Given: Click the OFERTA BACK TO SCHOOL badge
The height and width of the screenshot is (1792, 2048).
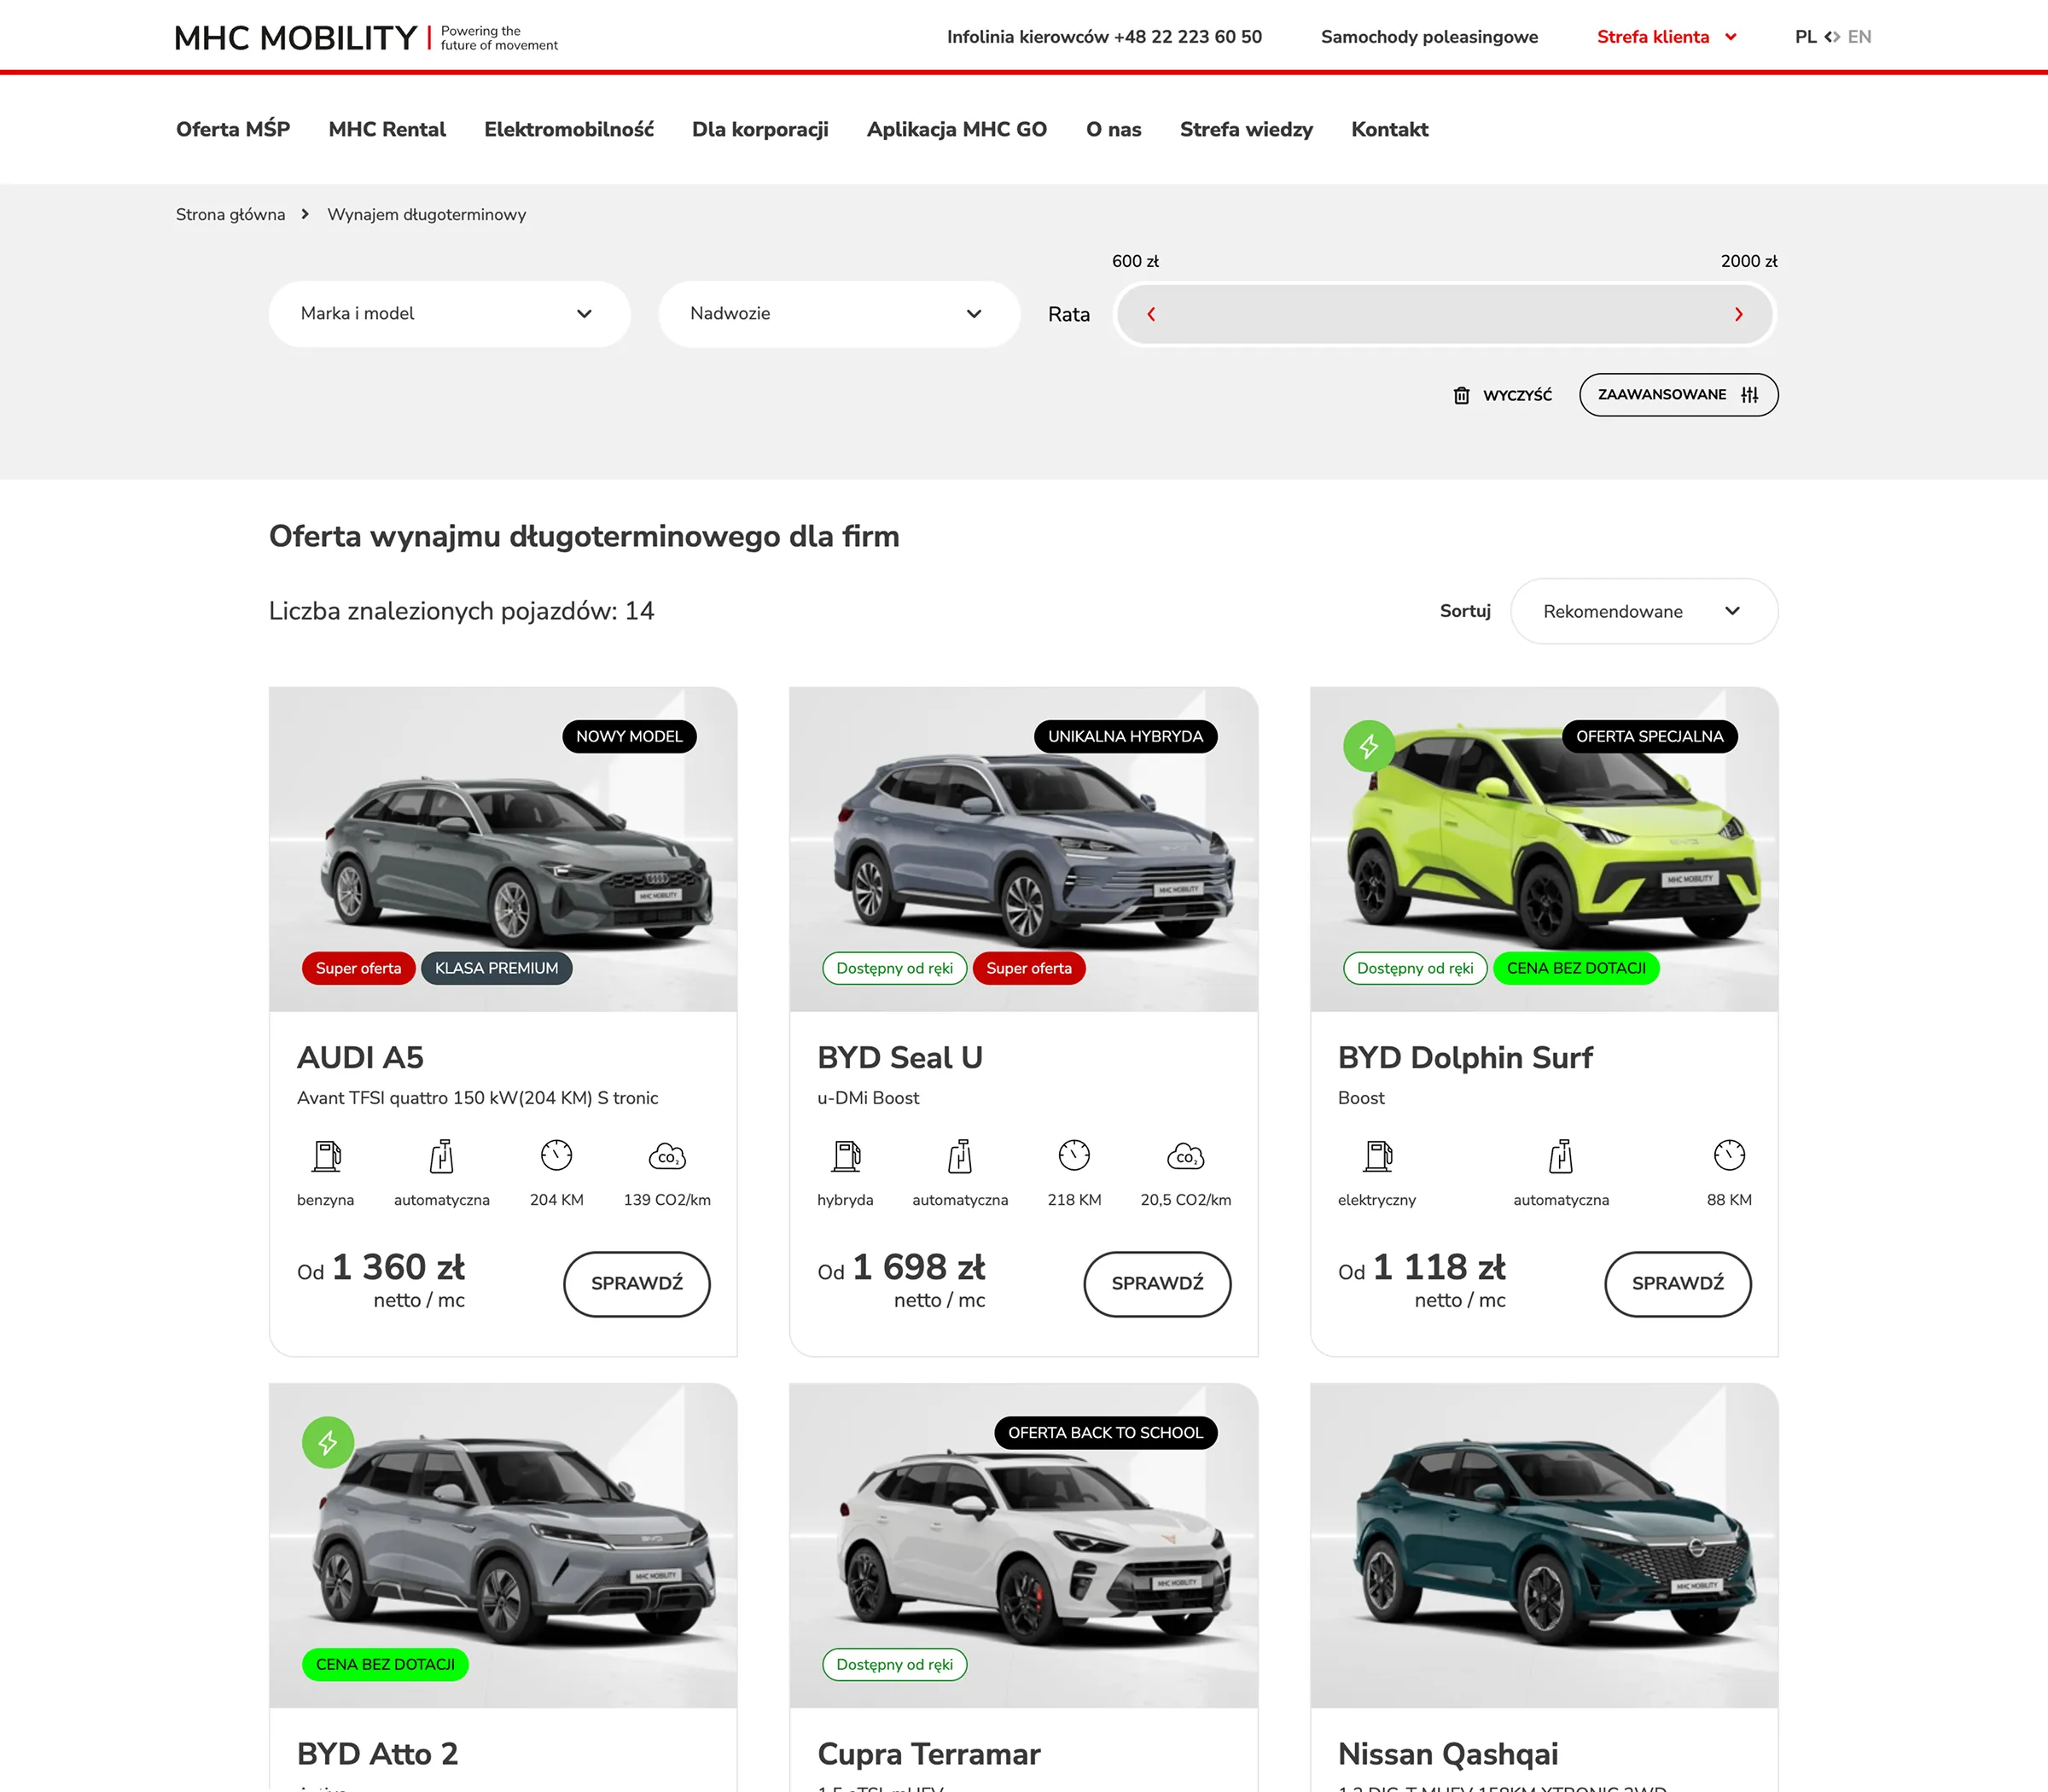Looking at the screenshot, I should pos(1105,1433).
